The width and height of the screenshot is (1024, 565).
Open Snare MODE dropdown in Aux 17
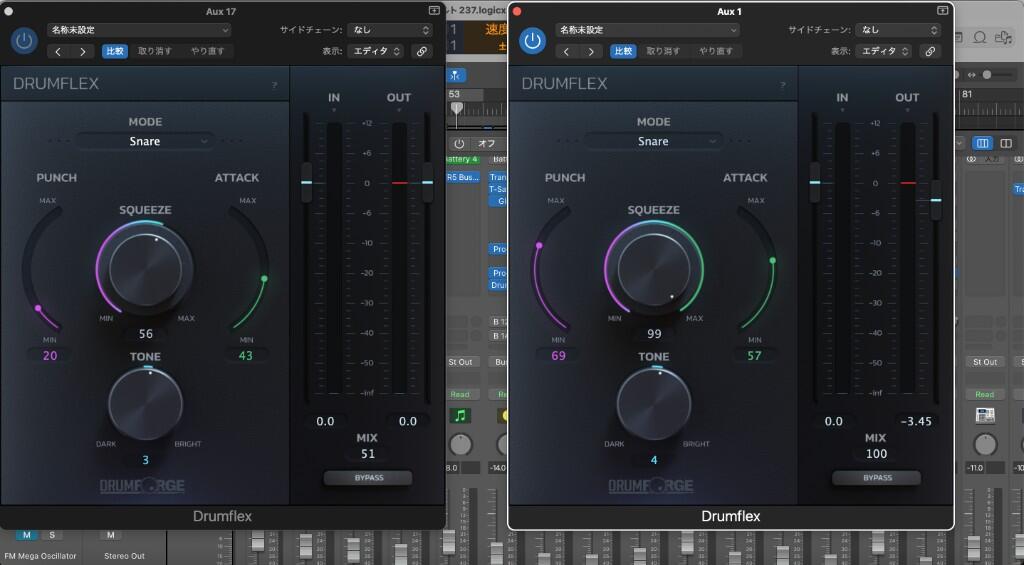coord(144,141)
